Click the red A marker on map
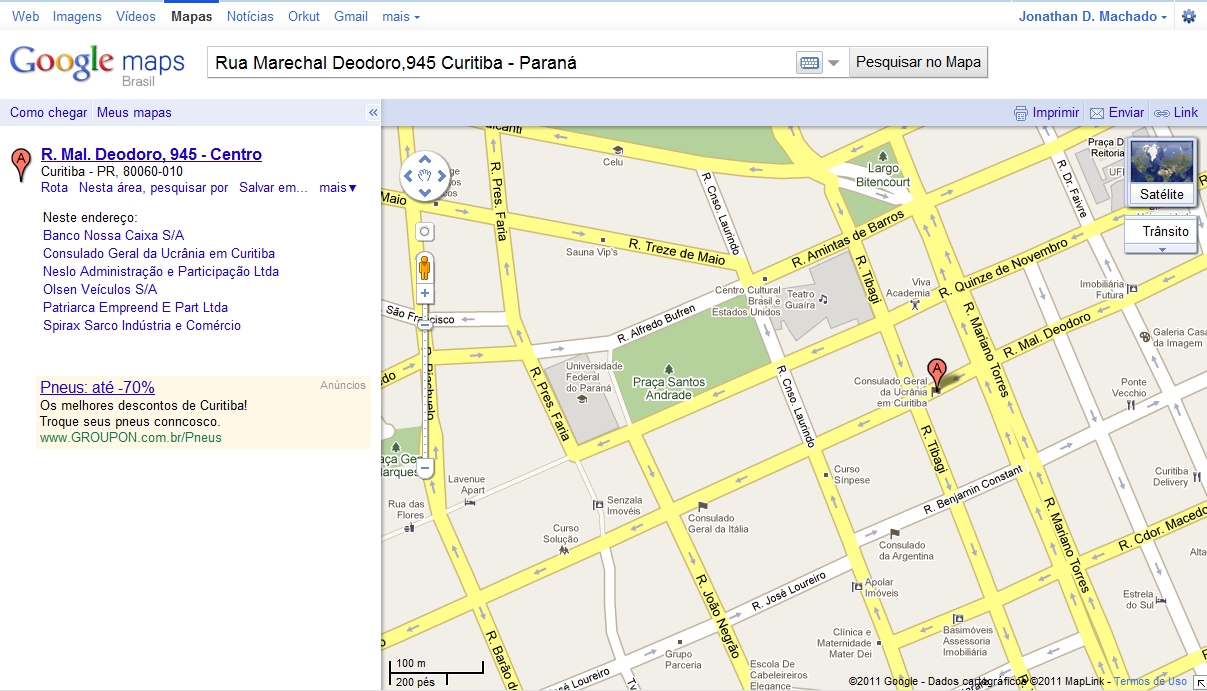Screen dimensions: 1207x691 point(936,374)
